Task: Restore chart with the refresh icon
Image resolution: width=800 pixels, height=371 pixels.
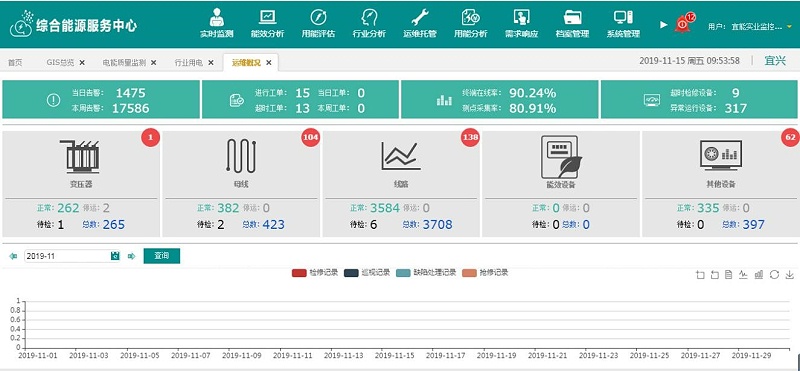Action: [x=774, y=275]
